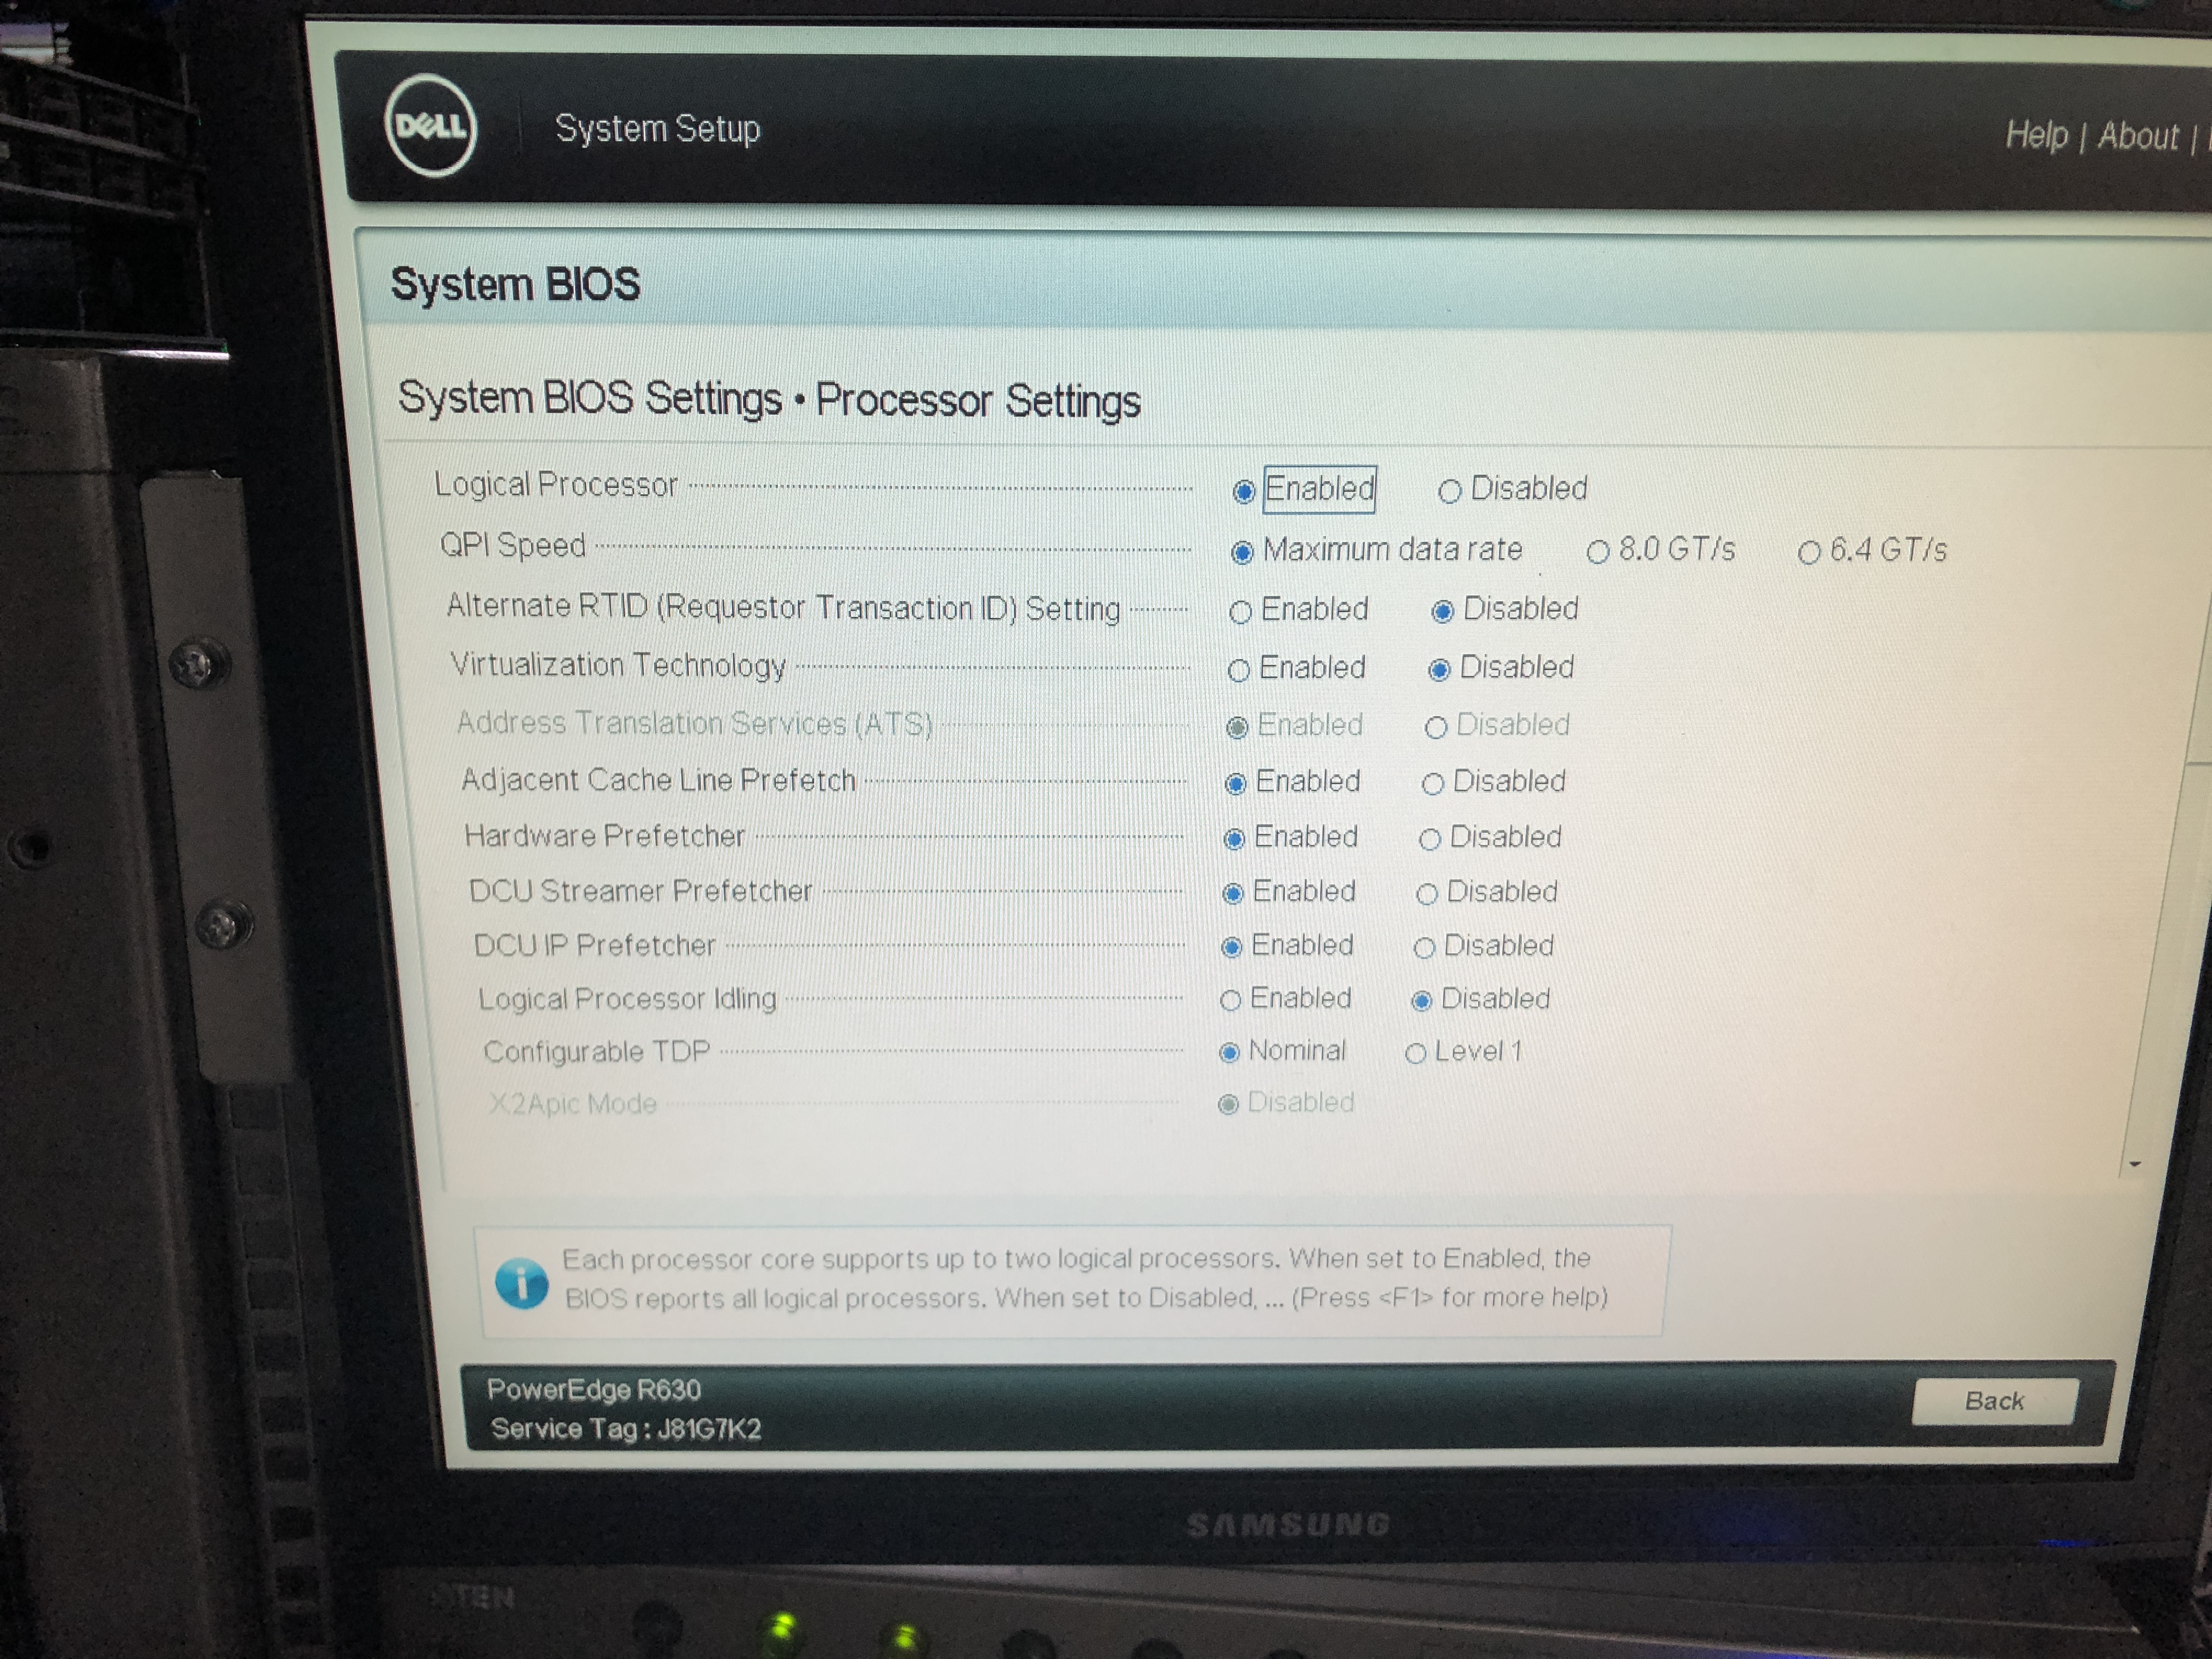
Task: Disable Logical Processor Idling
Action: tap(1421, 1000)
